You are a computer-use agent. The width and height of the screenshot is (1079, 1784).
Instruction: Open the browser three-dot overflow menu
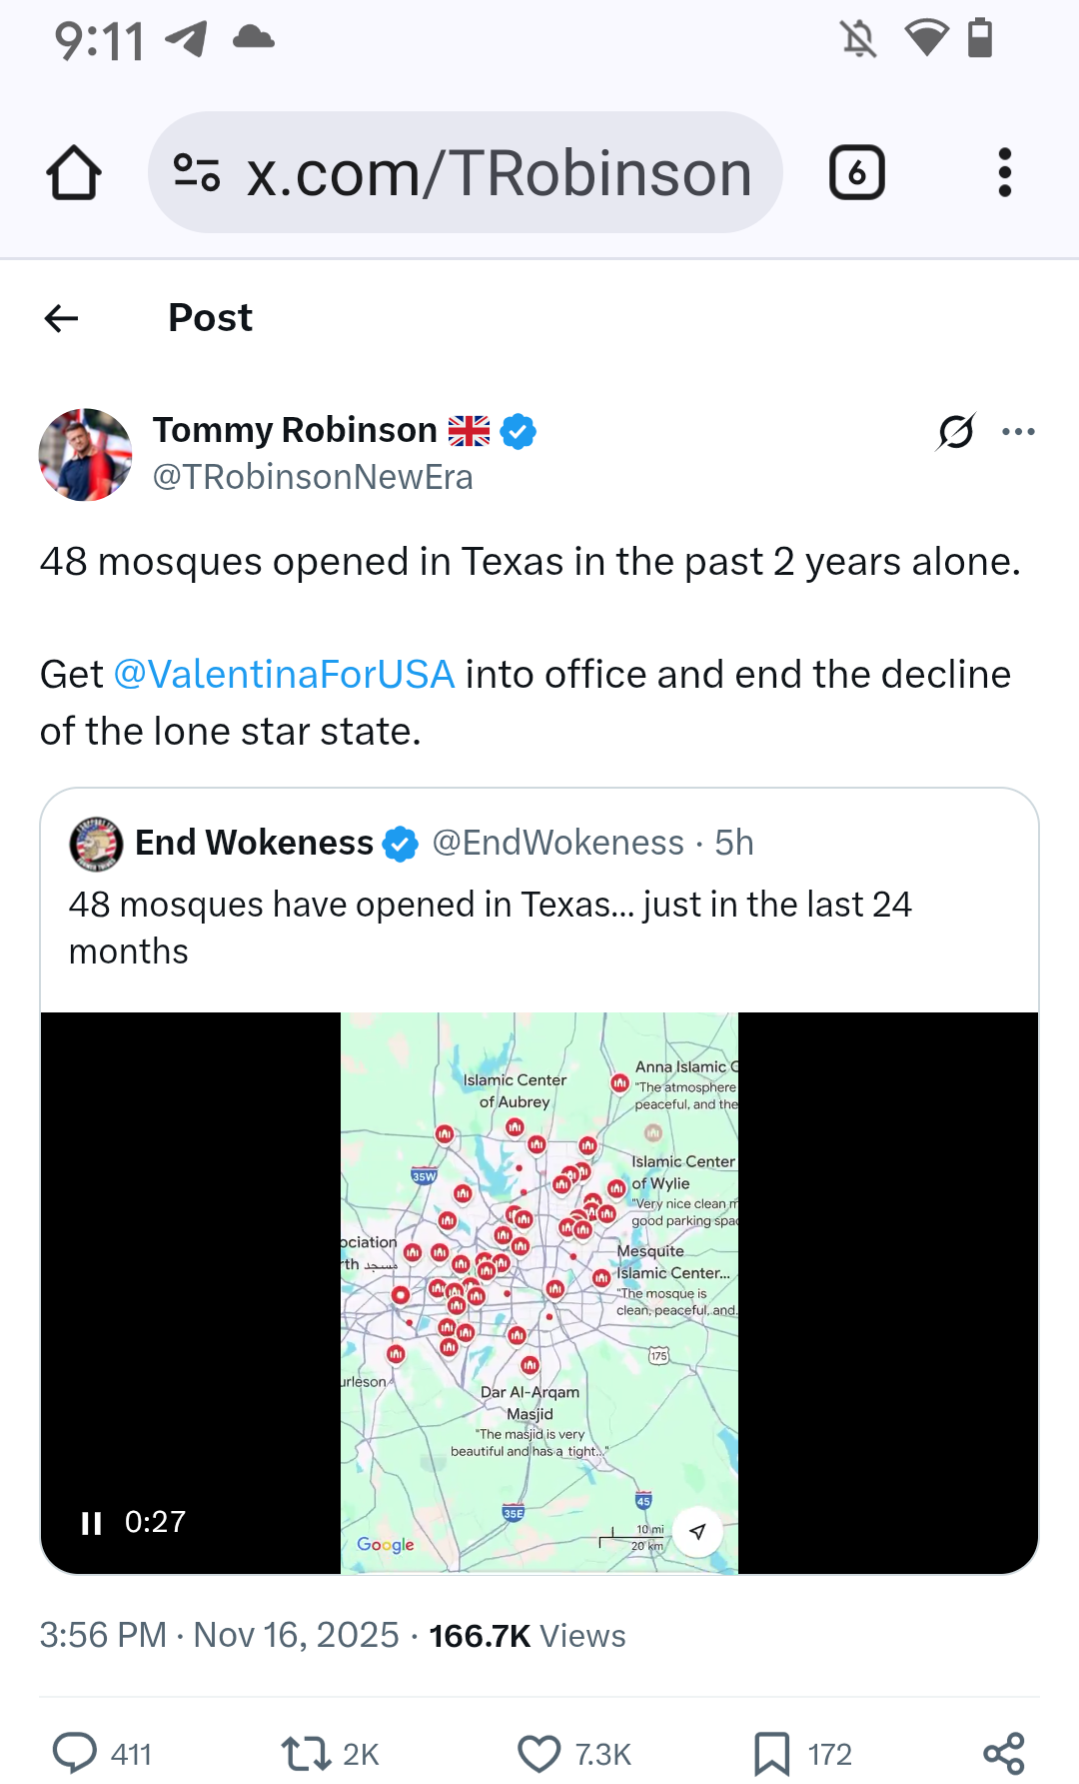click(1004, 173)
